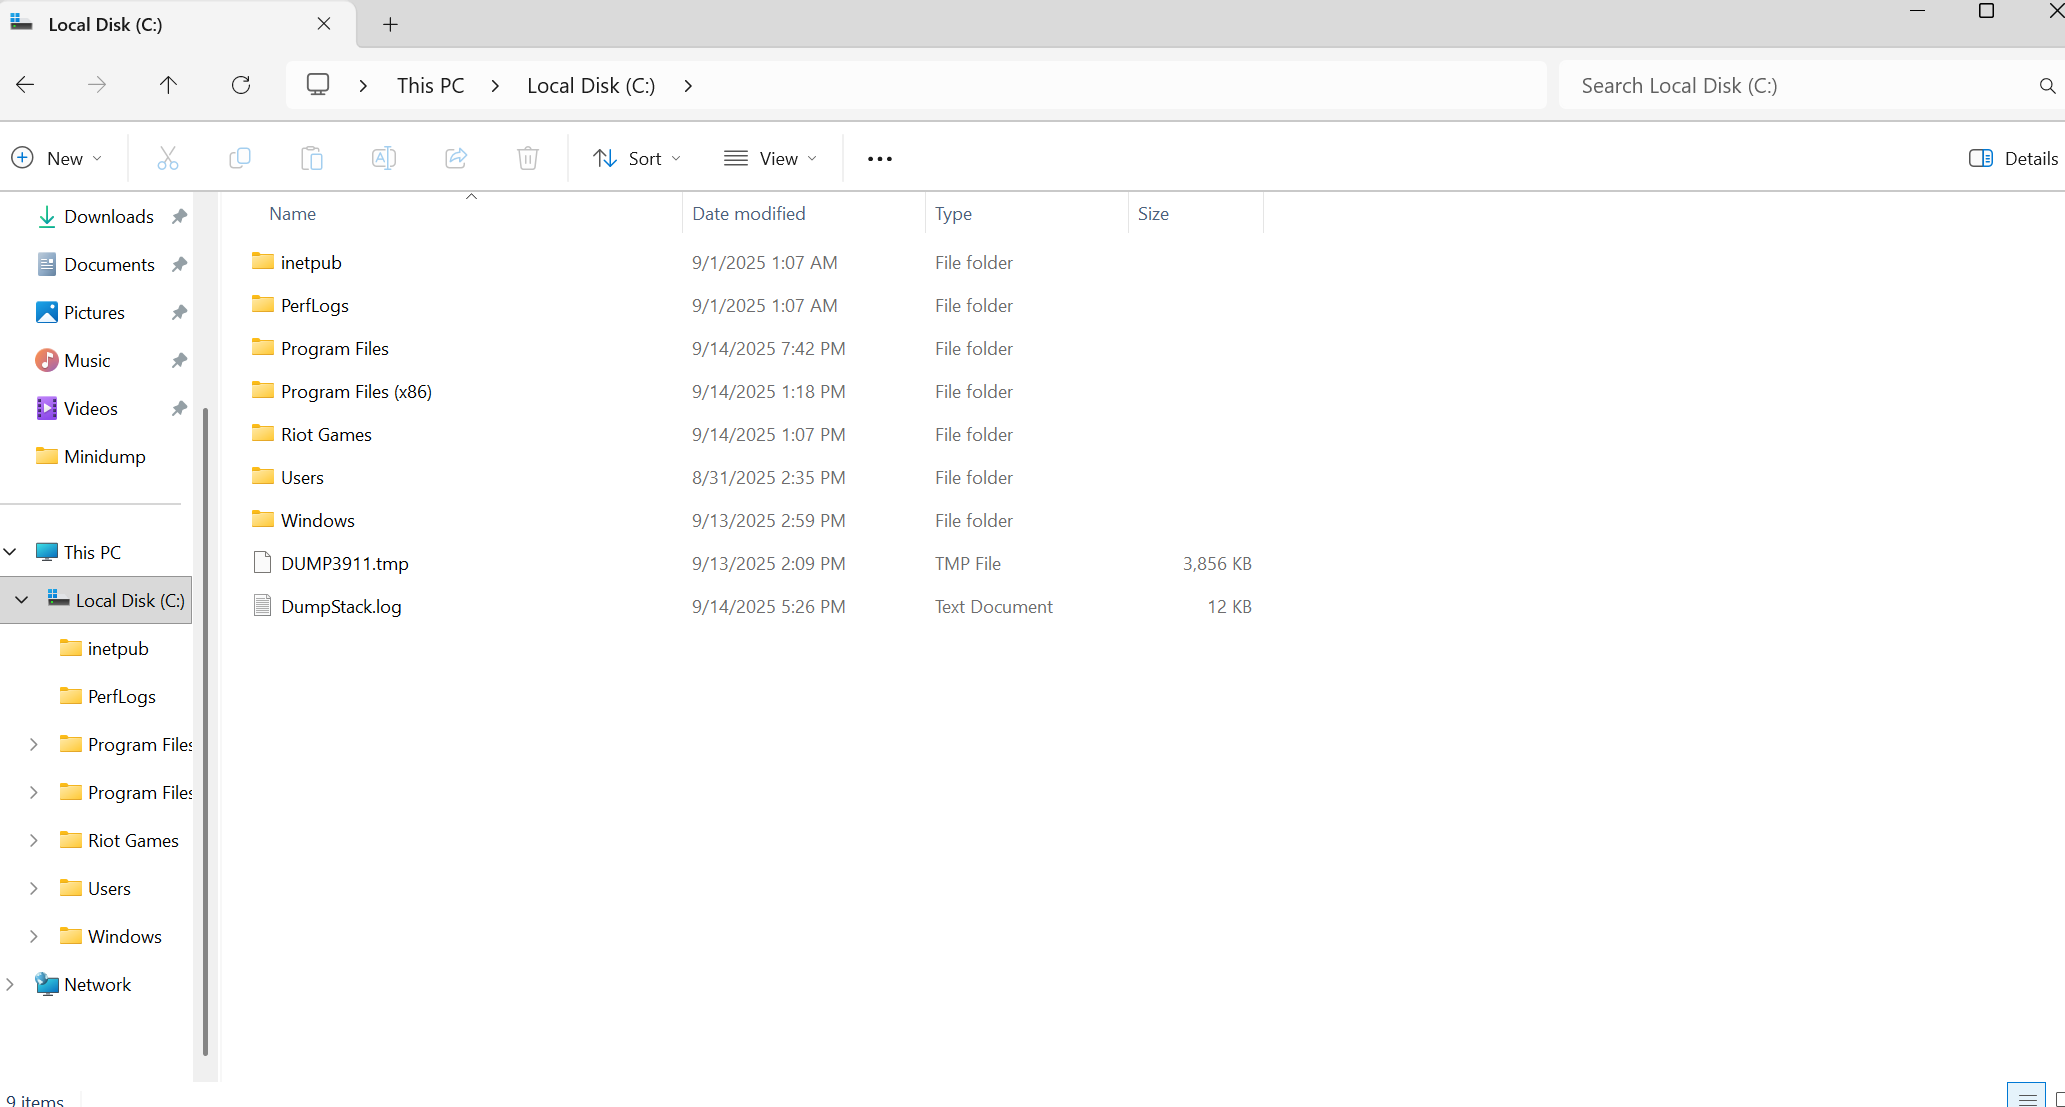Expand the Users tree item

[33, 888]
